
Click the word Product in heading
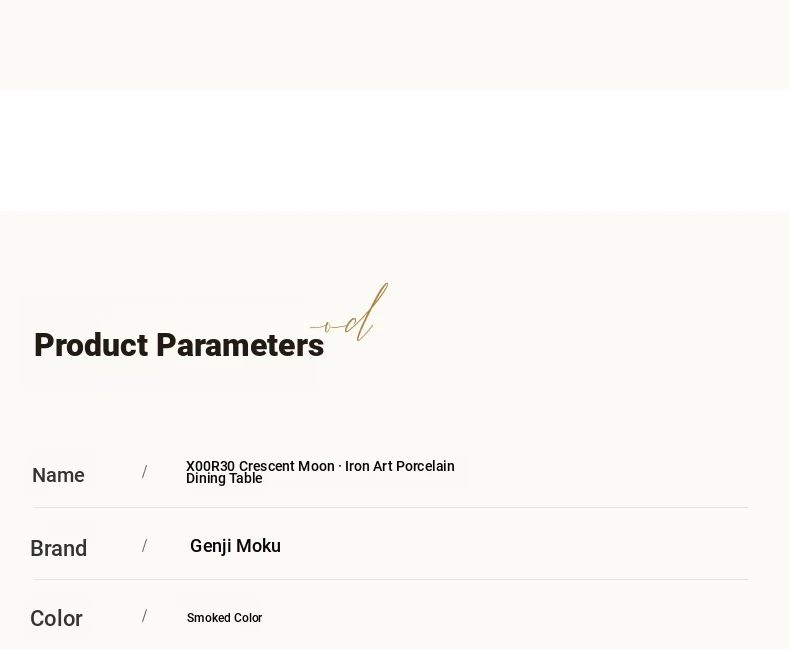[91, 345]
